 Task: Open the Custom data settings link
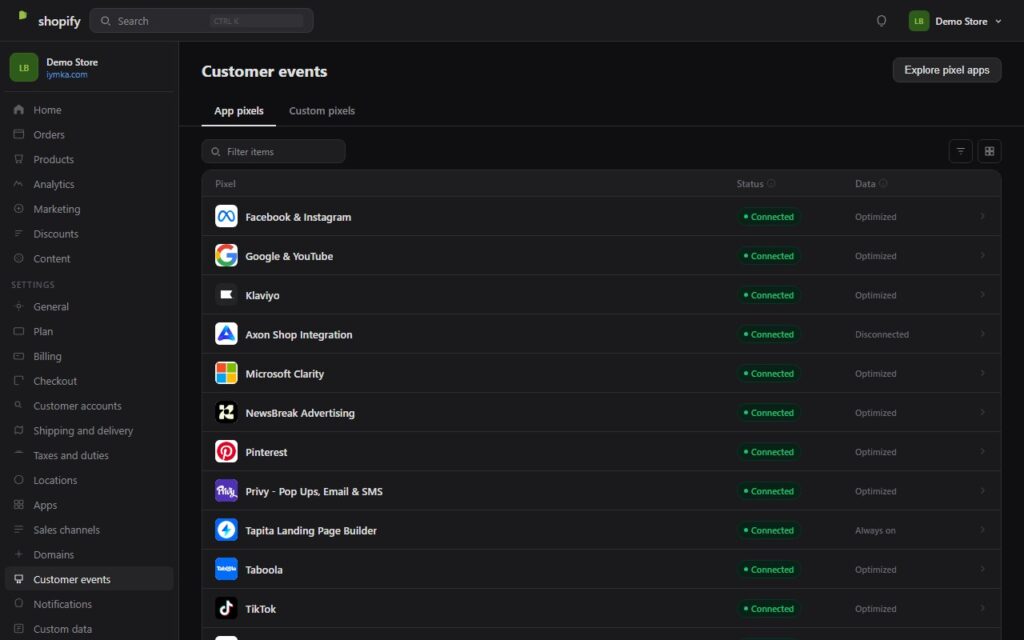point(89,629)
